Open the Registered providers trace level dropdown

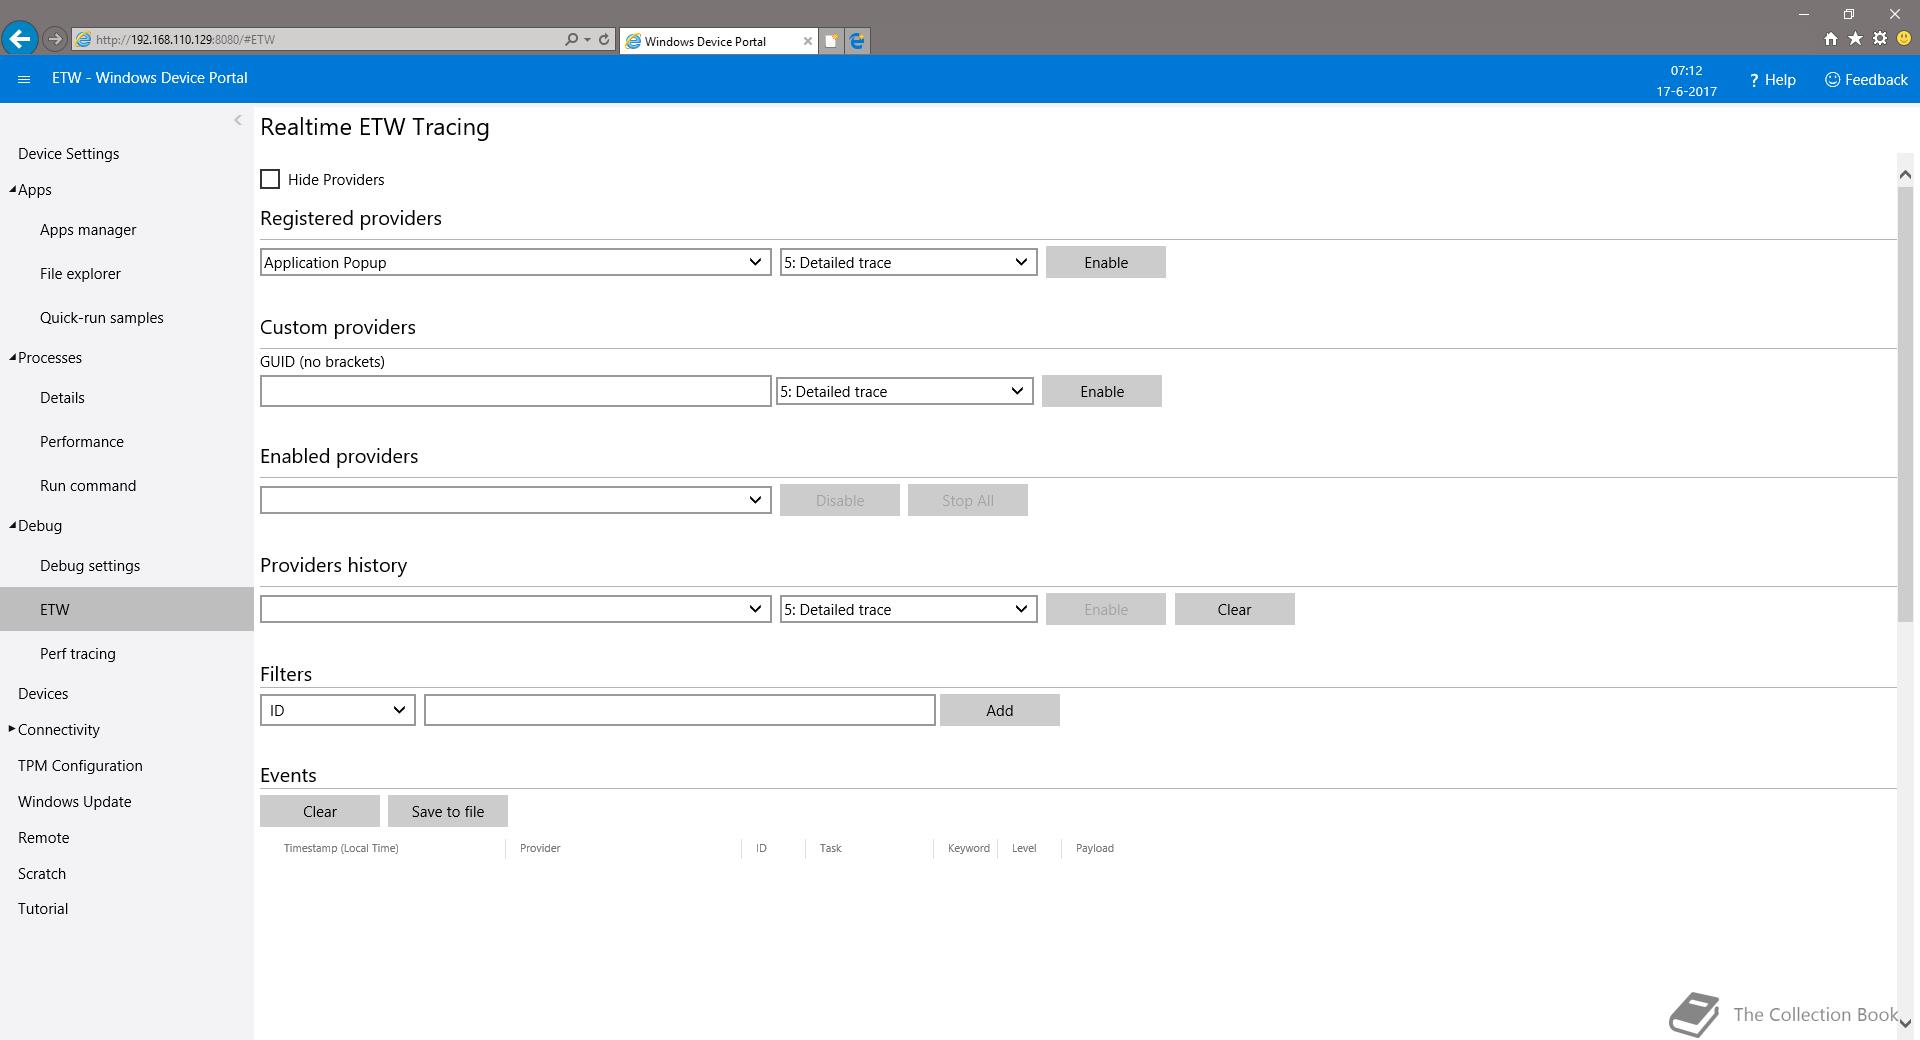(908, 262)
